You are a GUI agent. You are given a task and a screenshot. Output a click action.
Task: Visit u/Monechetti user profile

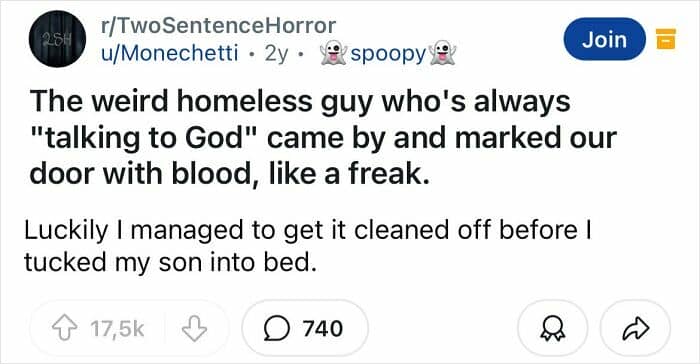click(169, 54)
